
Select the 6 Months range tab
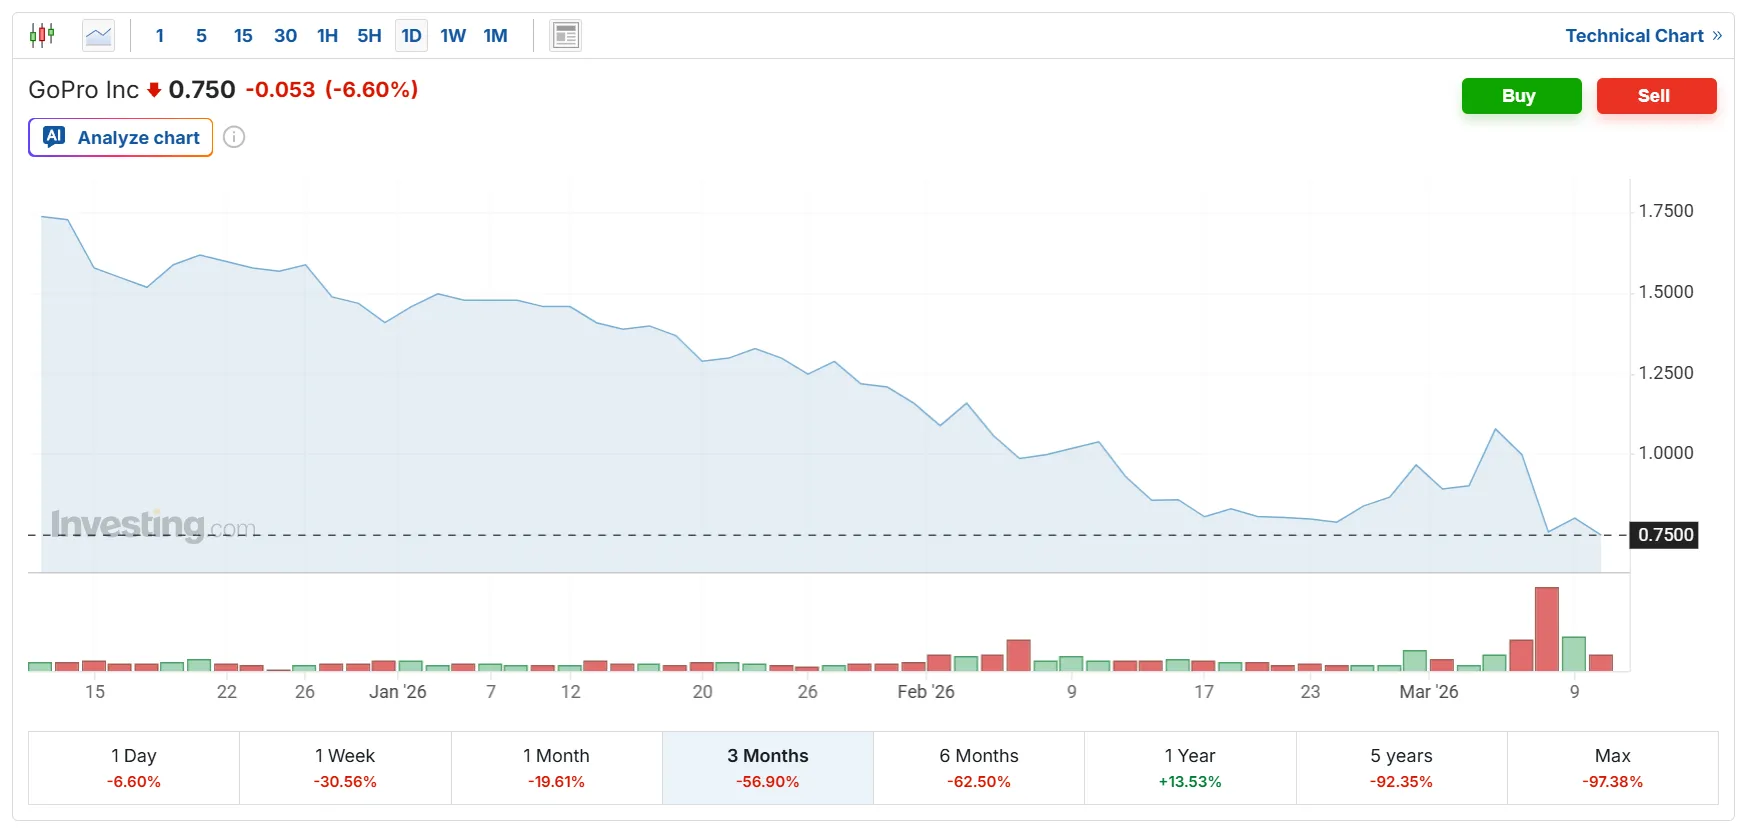pyautogui.click(x=979, y=767)
